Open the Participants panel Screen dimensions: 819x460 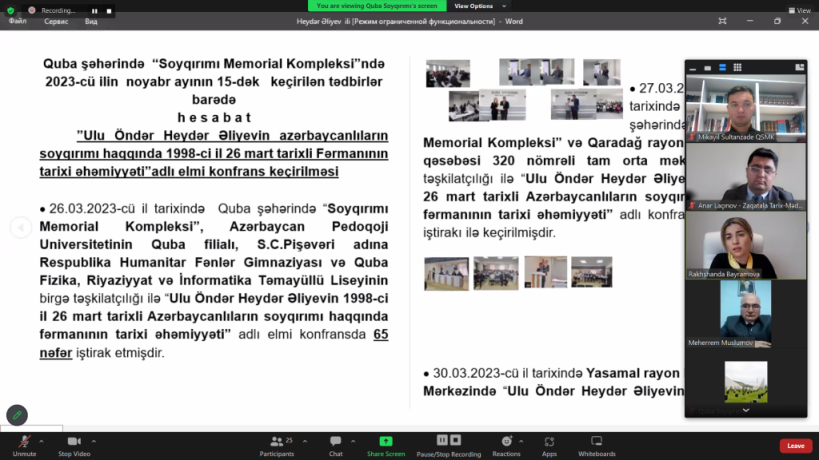[x=277, y=446]
